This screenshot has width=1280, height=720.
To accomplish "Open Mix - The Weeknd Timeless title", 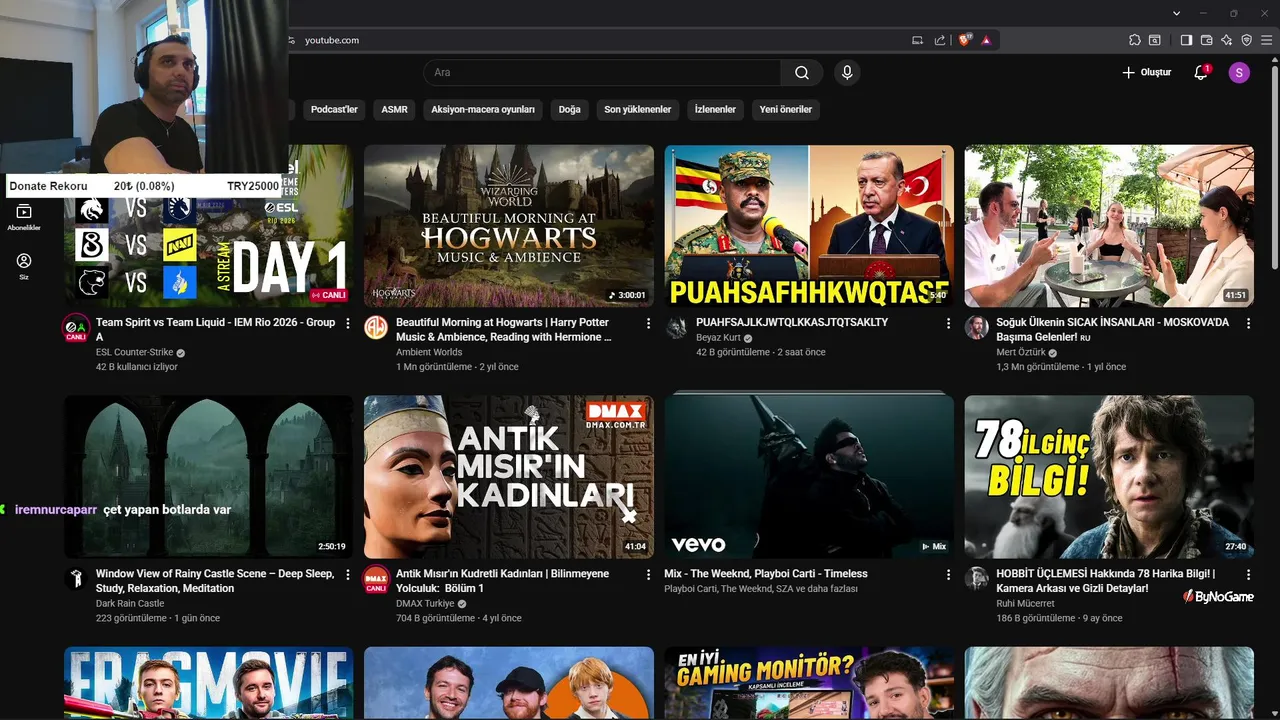I will point(765,574).
